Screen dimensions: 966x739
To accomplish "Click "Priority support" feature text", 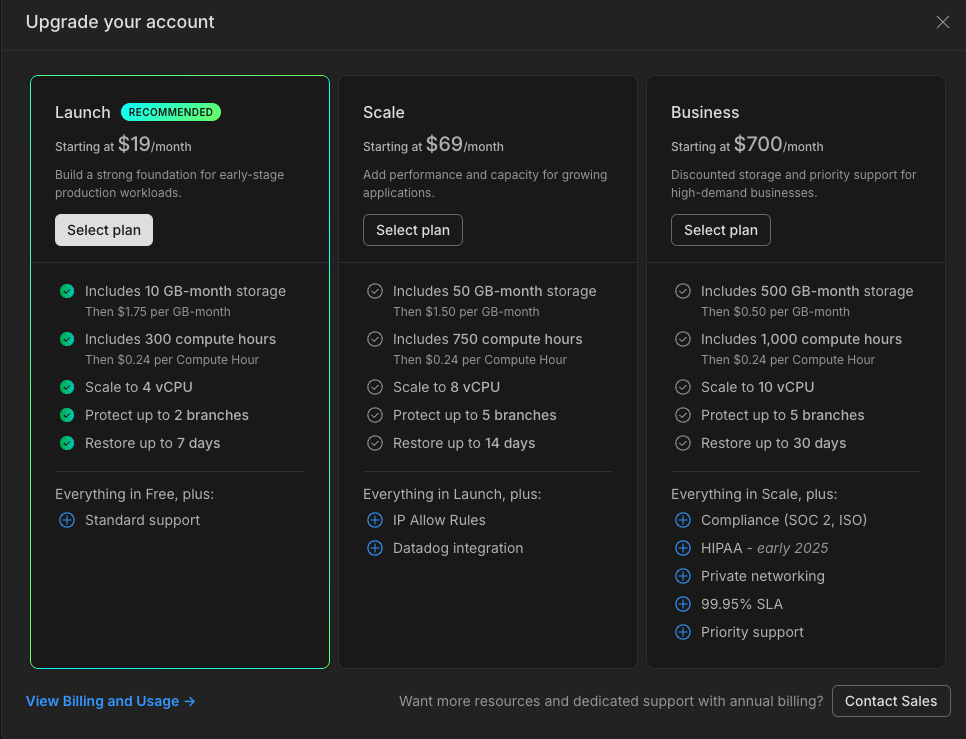I will point(752,632).
